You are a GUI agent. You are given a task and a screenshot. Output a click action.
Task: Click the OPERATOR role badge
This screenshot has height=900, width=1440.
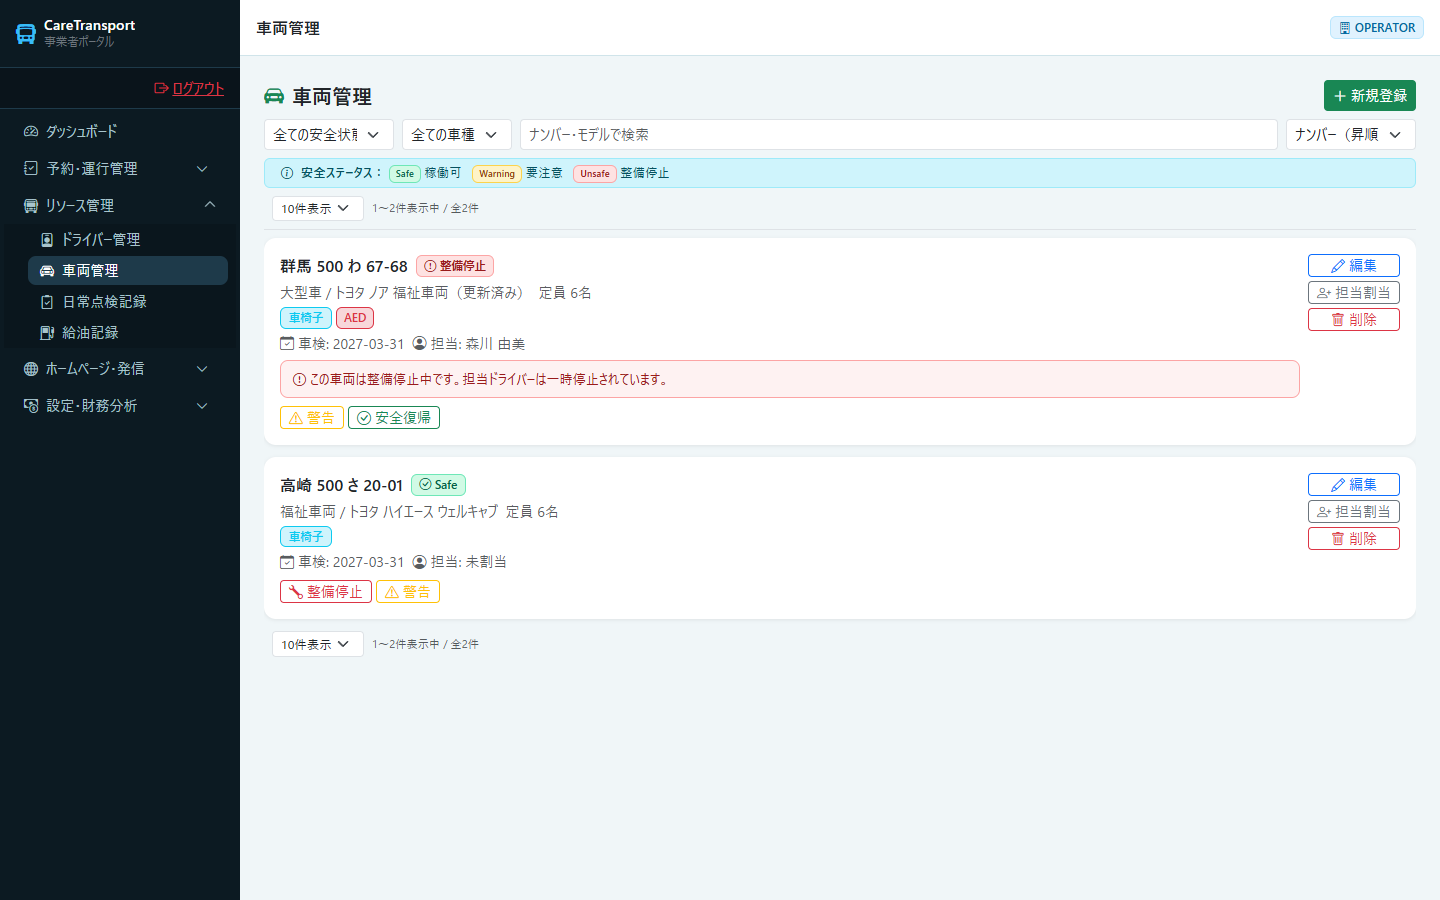1377,28
